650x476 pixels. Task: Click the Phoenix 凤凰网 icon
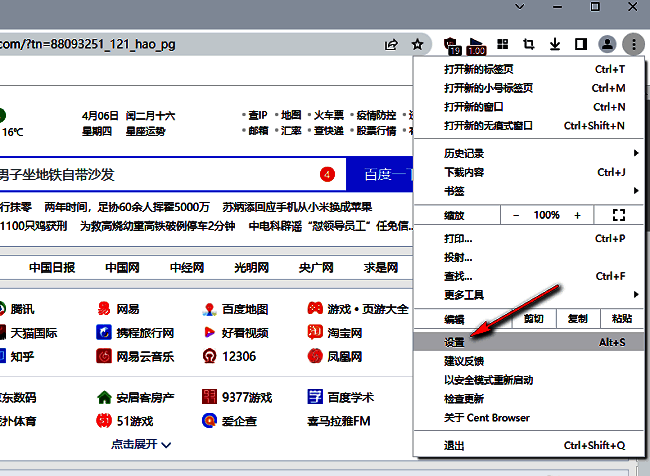(315, 356)
